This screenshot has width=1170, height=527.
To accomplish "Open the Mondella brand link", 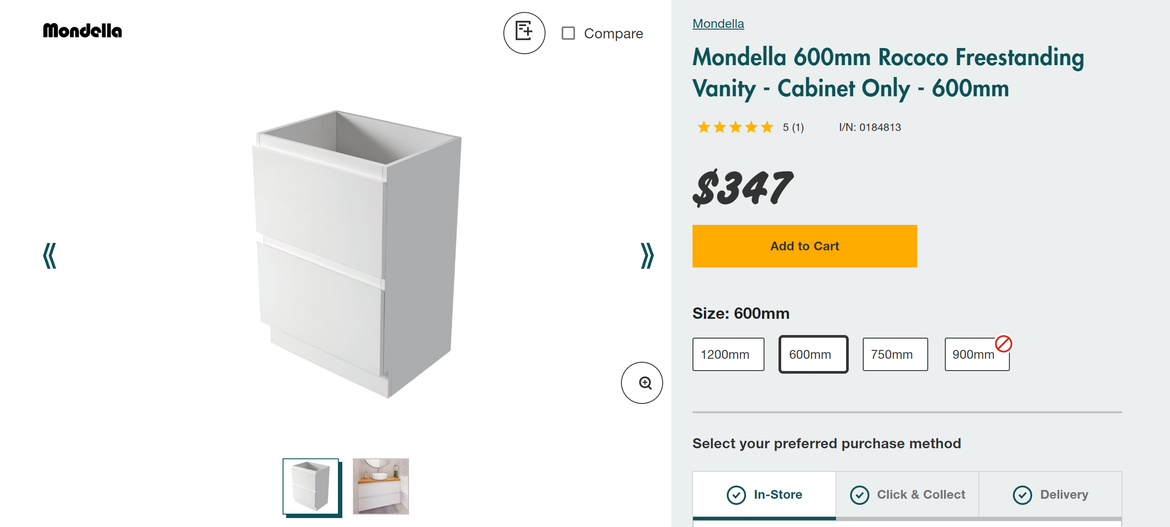I will pos(718,23).
